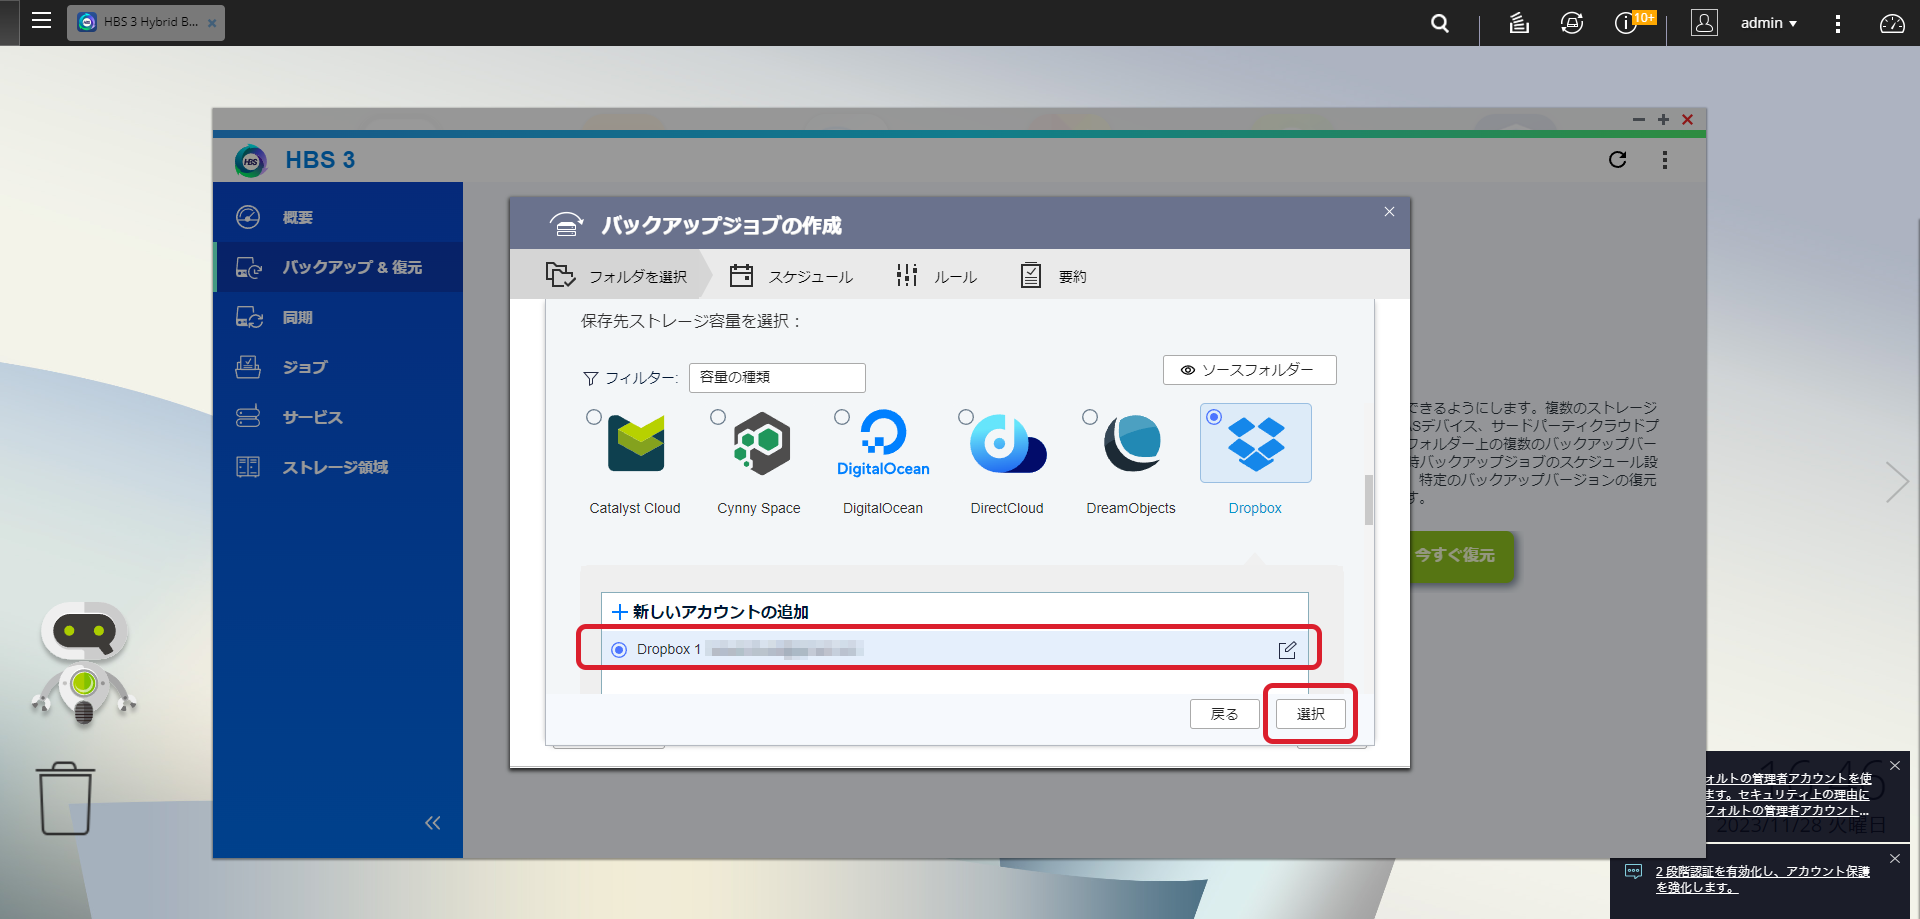
Task: Select DreamObjects radio button
Action: [1090, 417]
